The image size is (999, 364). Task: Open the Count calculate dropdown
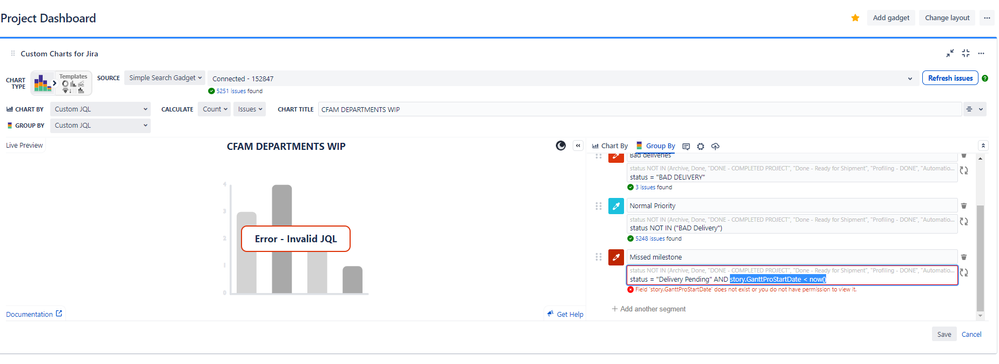click(215, 109)
